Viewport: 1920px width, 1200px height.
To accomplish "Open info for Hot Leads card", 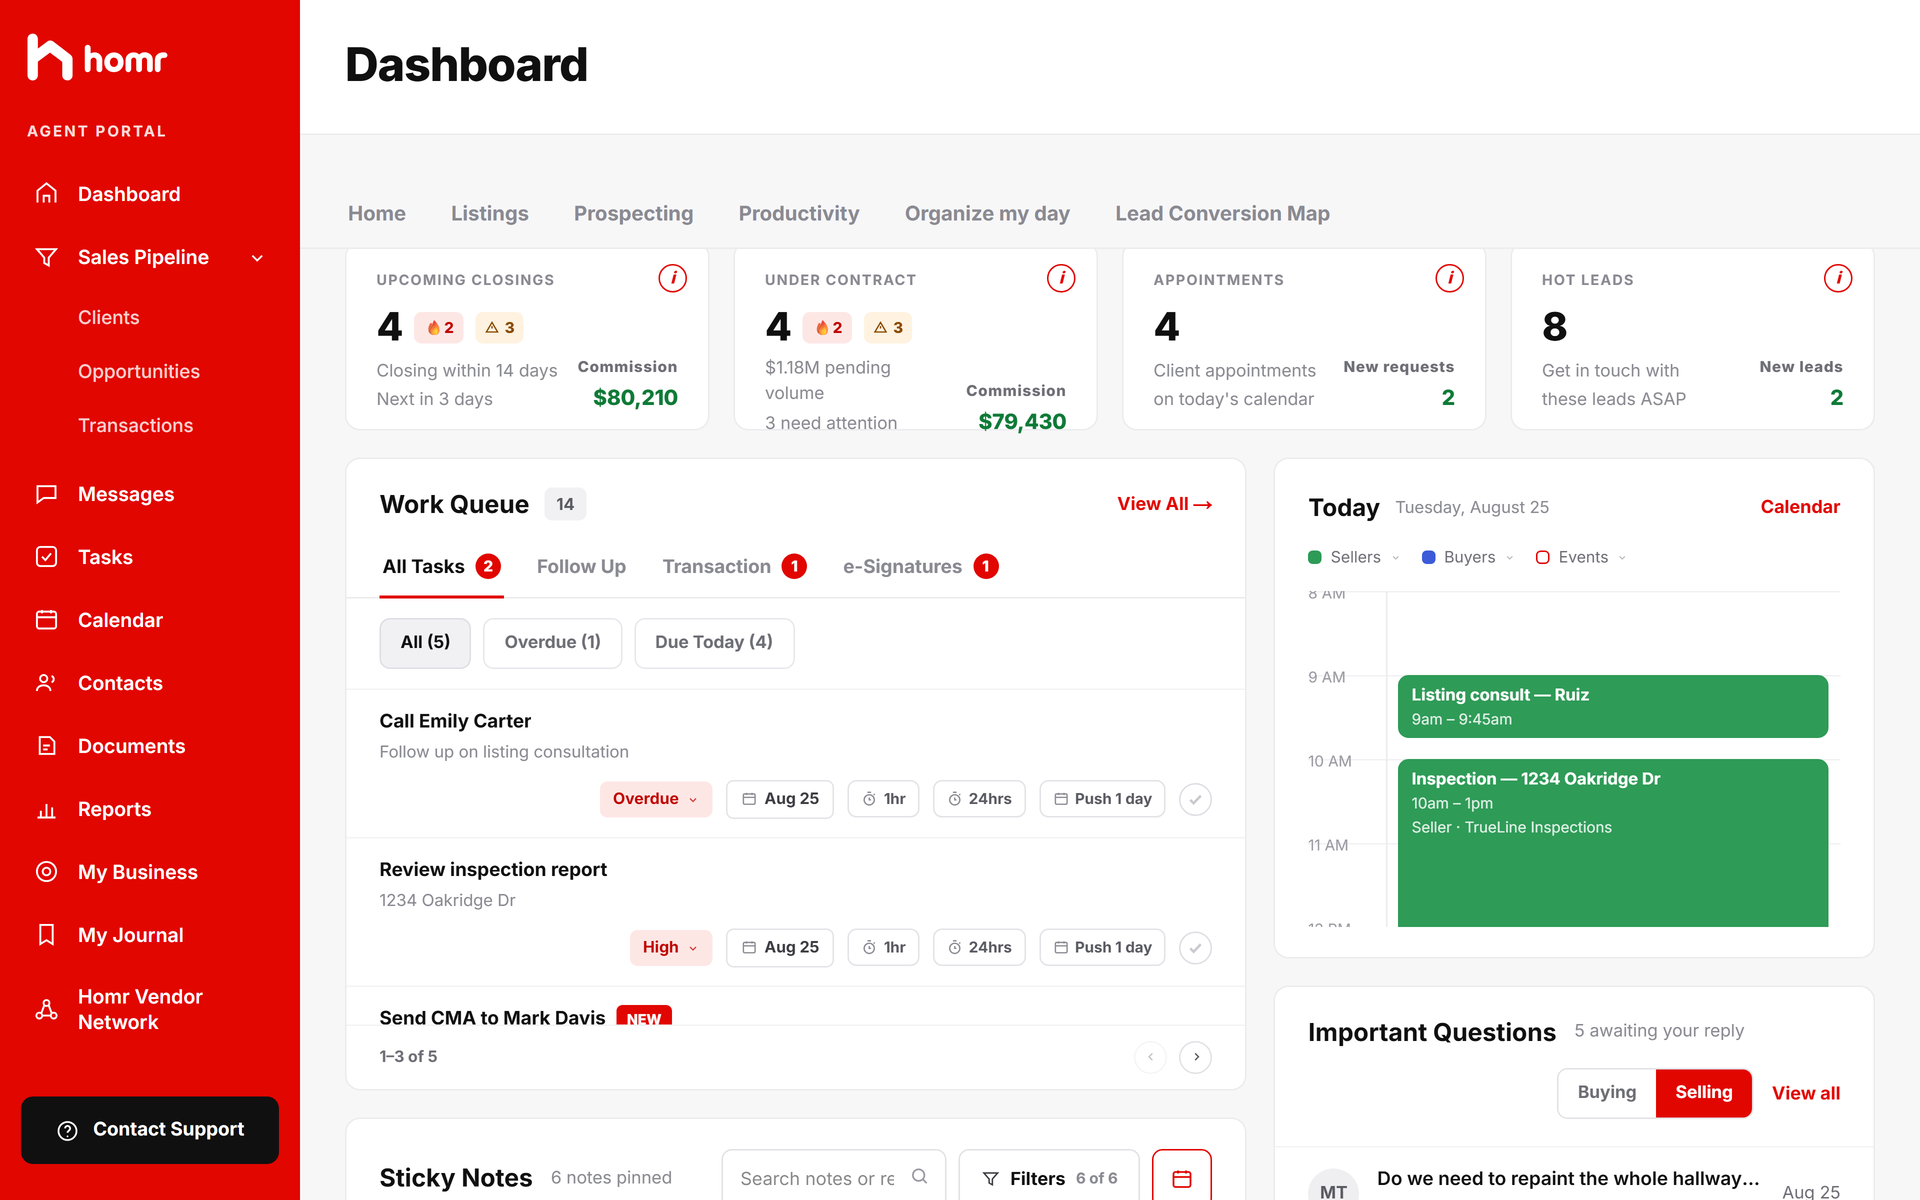I will [x=1838, y=278].
